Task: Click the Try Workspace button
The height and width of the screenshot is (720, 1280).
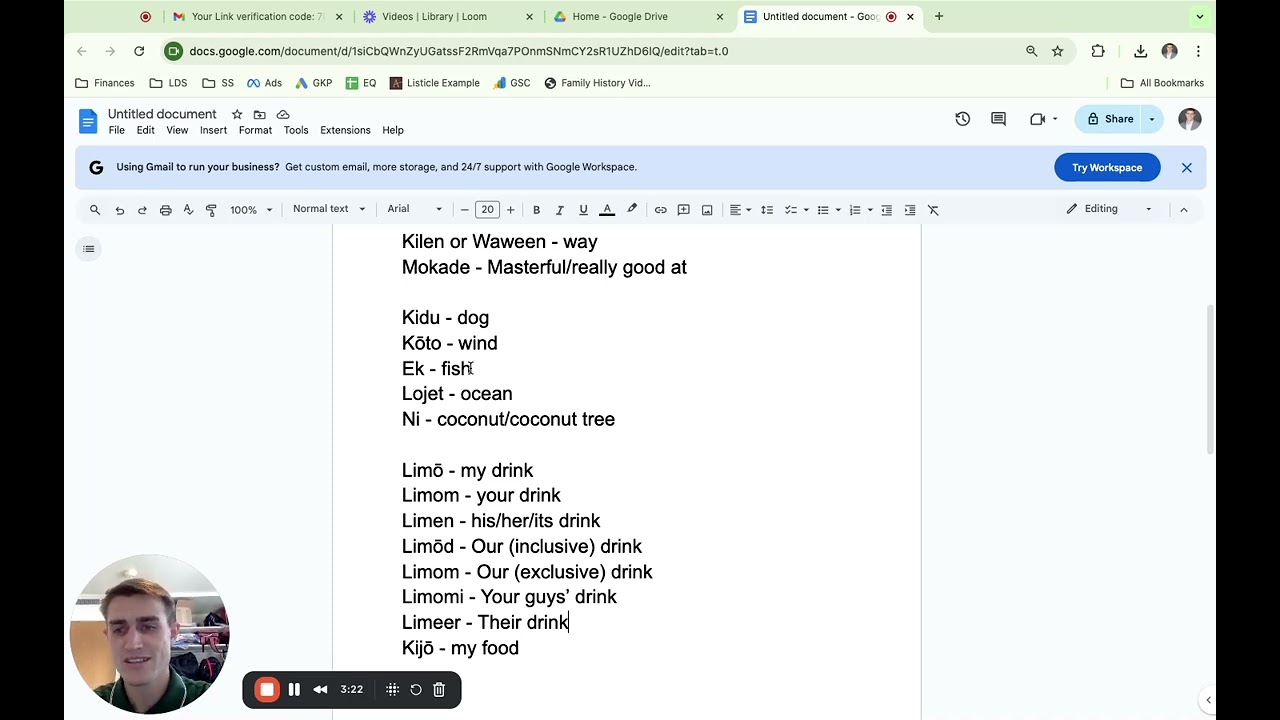Action: point(1107,168)
